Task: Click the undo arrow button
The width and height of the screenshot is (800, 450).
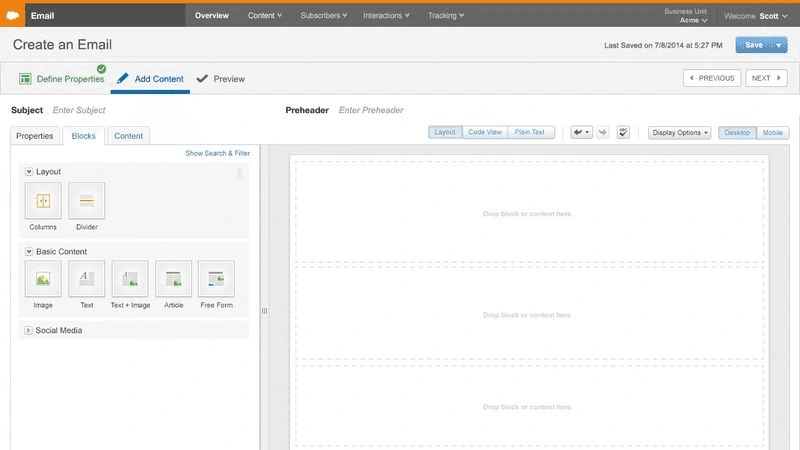Action: (x=581, y=133)
